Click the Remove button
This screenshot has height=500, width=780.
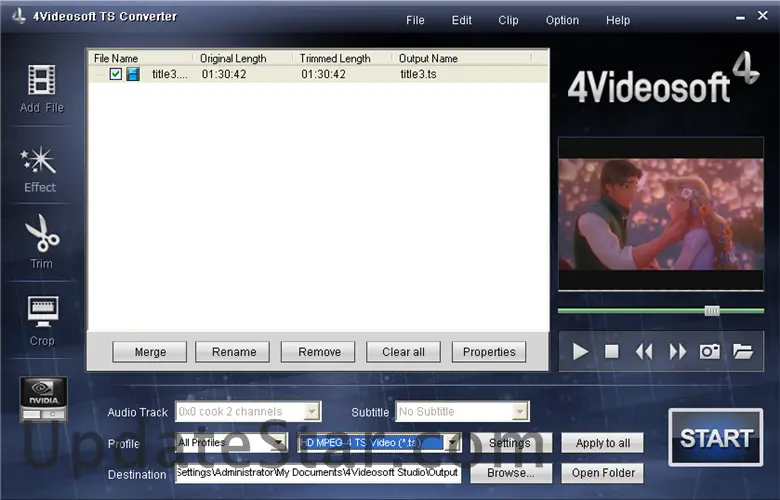point(318,352)
